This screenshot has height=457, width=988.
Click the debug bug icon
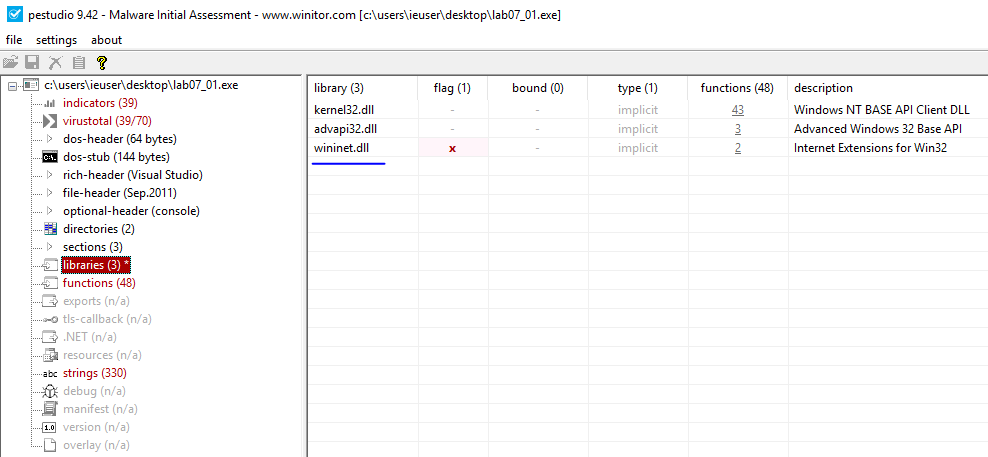pyautogui.click(x=50, y=391)
